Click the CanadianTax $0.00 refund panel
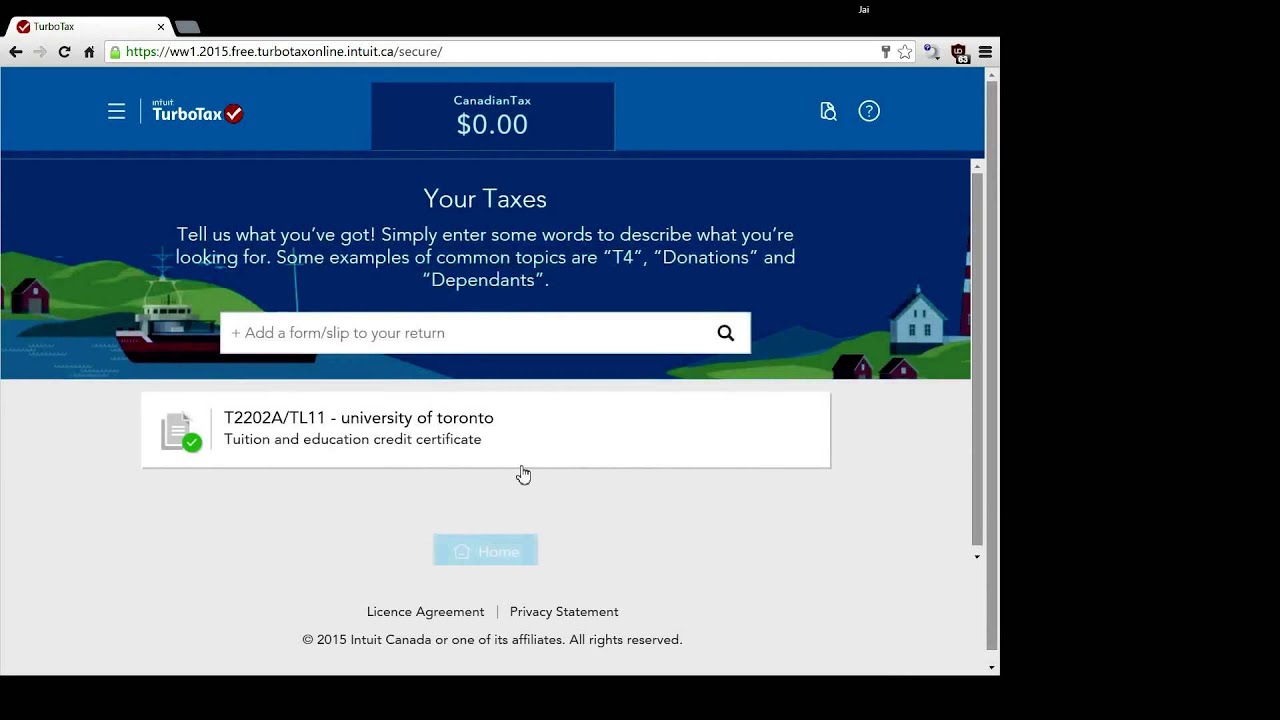This screenshot has width=1280, height=720. tap(492, 116)
